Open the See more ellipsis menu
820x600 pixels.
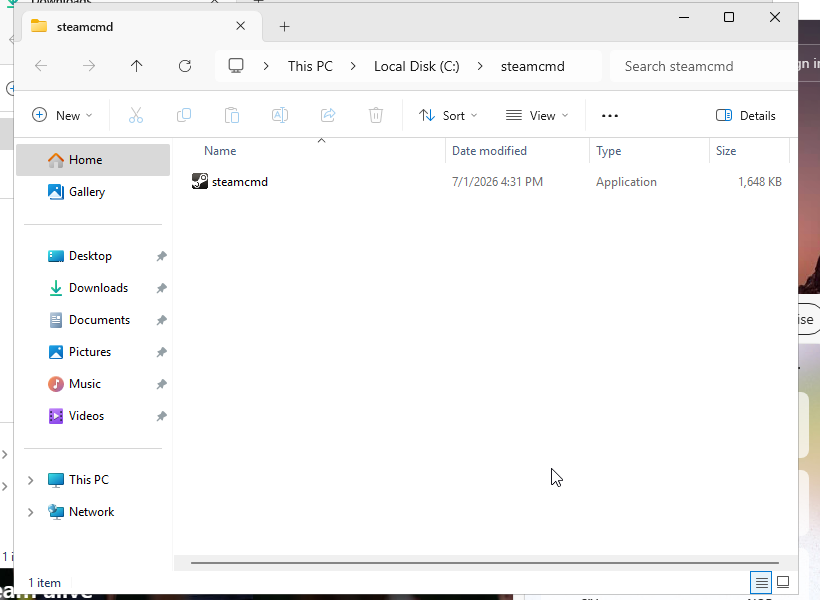pos(610,116)
